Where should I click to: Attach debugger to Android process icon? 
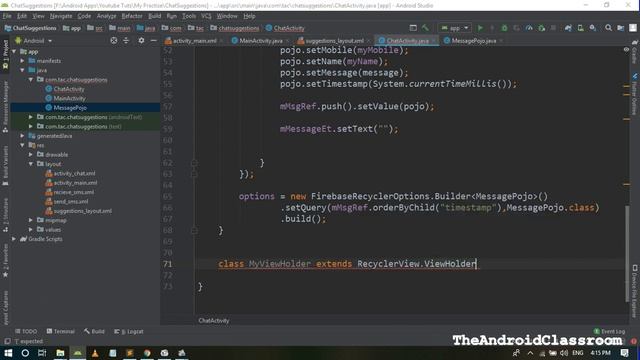[542, 28]
